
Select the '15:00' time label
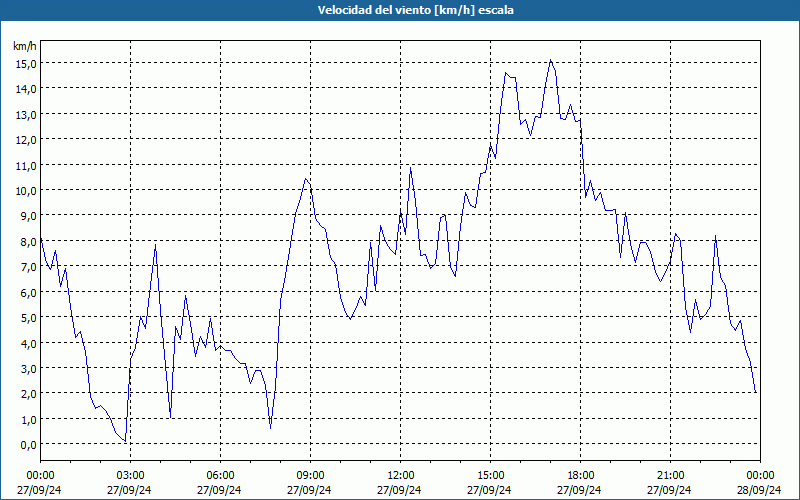[490, 476]
